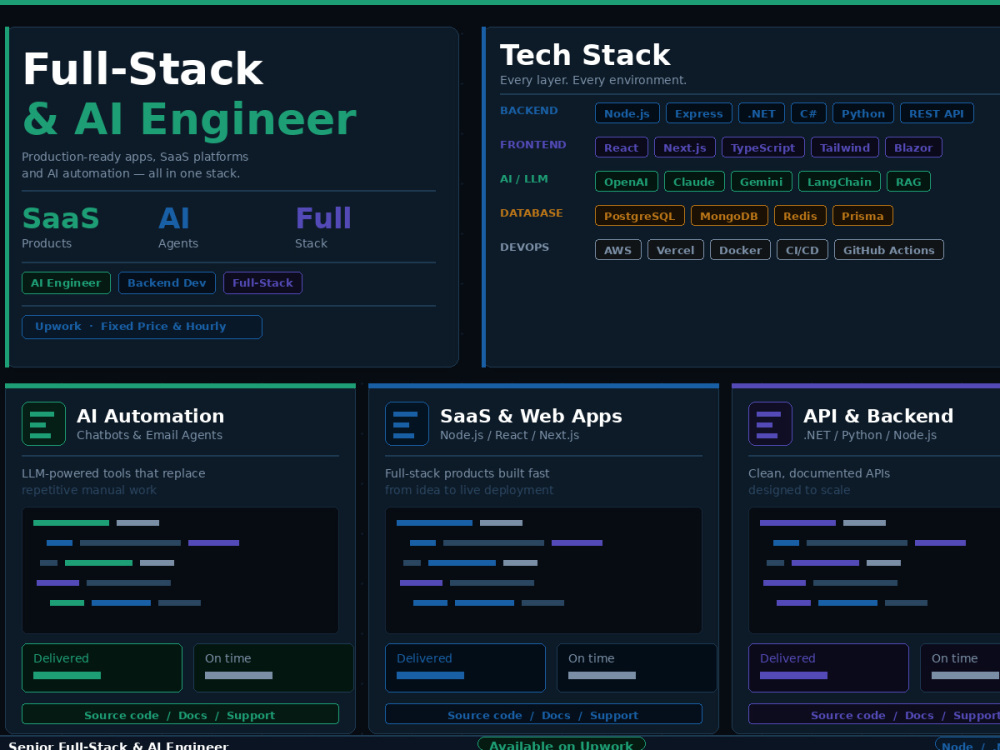
Task: Click 'Chatbots & Email Agents' subtitle
Action: tap(149, 435)
